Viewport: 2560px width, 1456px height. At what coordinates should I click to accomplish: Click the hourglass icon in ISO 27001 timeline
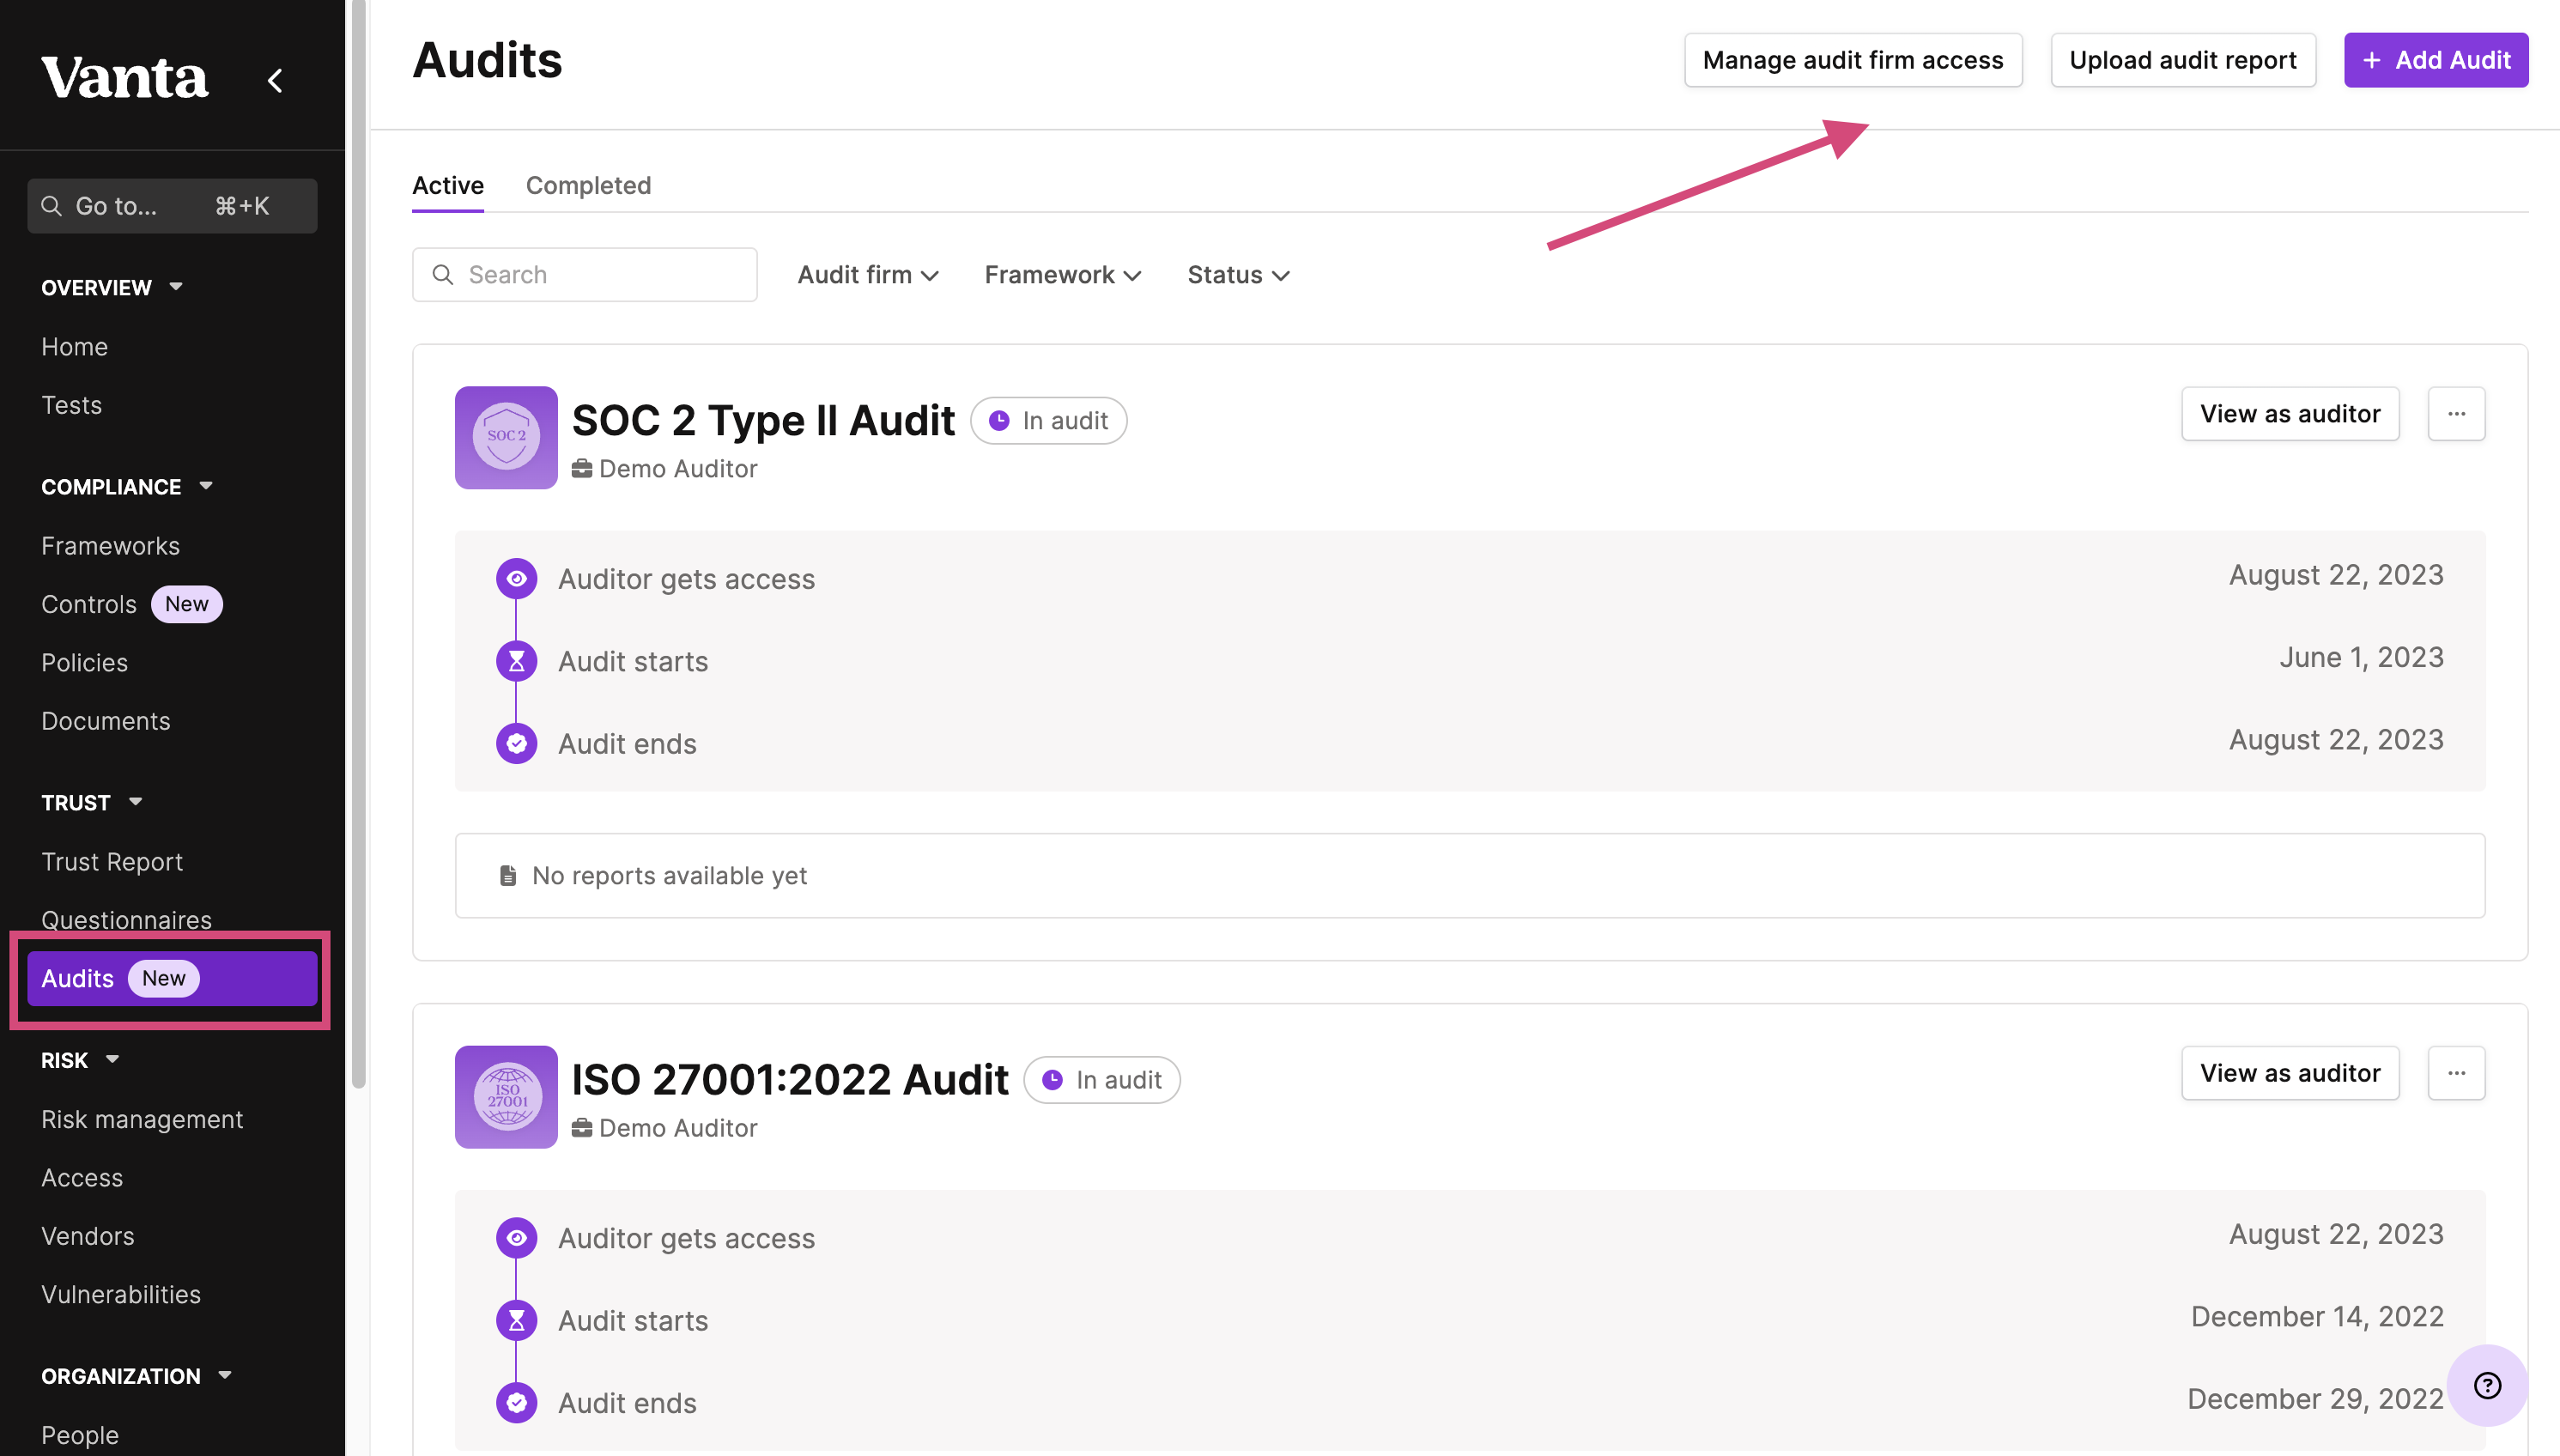pyautogui.click(x=516, y=1320)
